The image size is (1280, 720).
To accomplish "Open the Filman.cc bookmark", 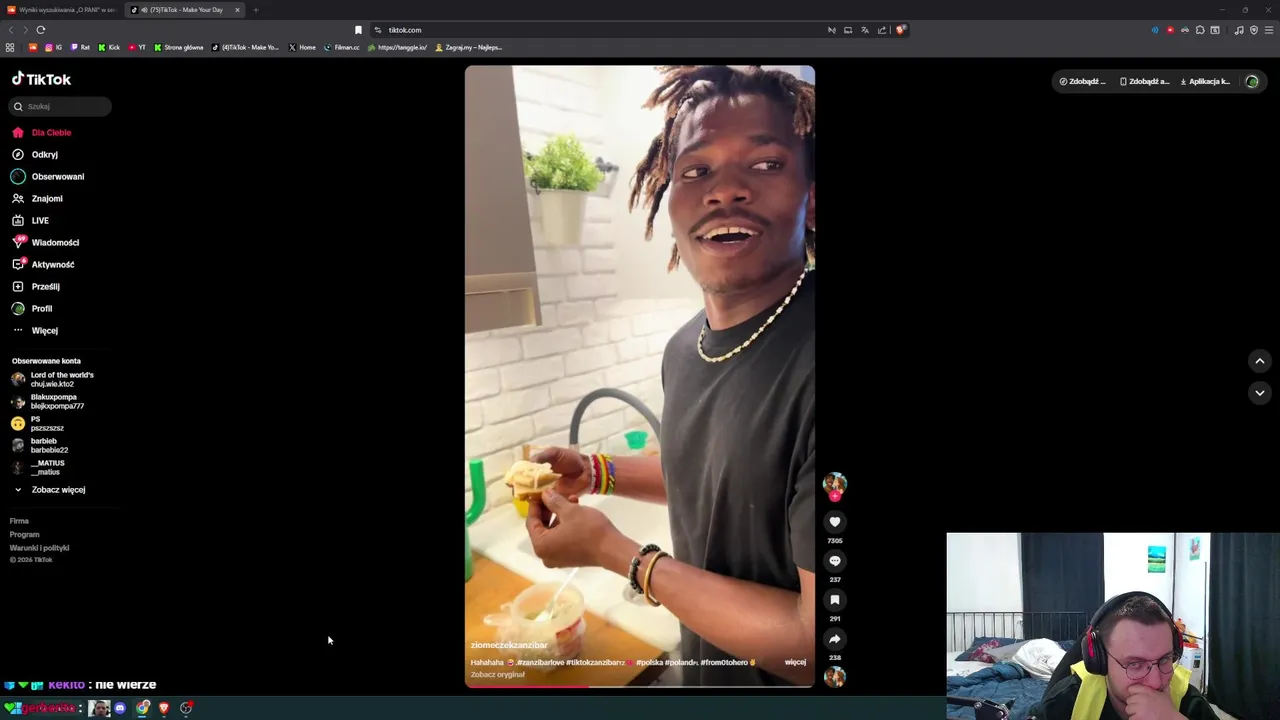I will tap(342, 47).
